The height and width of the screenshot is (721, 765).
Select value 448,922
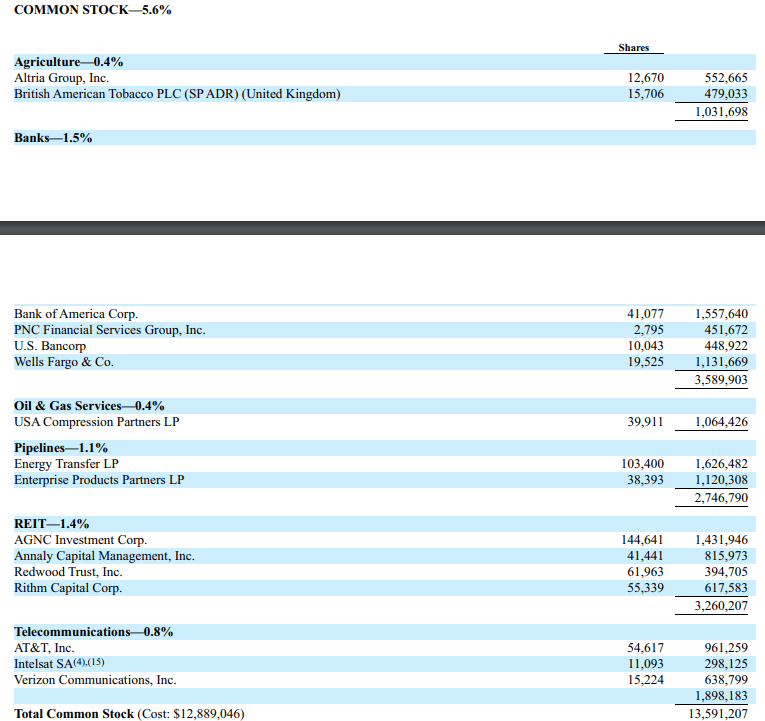[x=725, y=346]
